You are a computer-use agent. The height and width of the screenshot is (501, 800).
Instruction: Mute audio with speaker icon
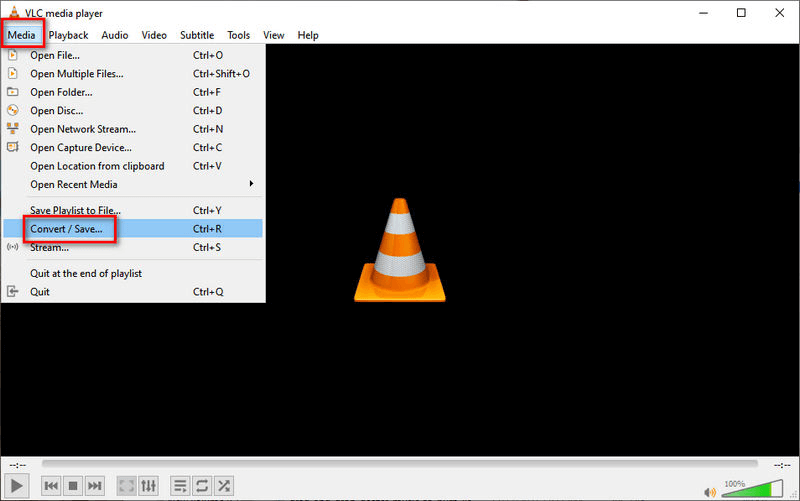(711, 490)
